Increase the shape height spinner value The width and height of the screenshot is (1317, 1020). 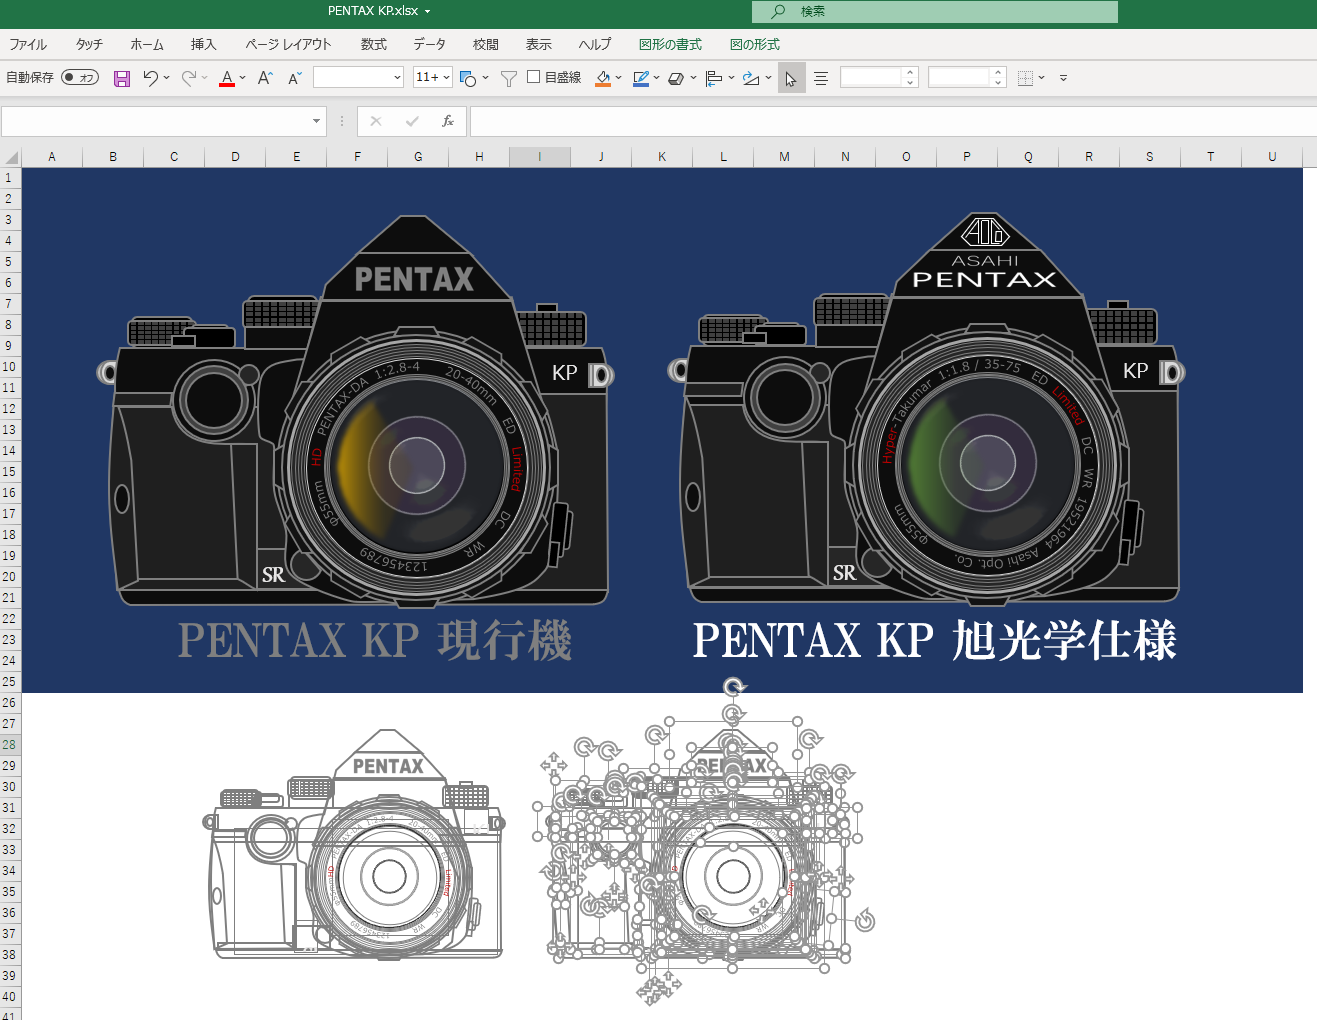(x=910, y=72)
